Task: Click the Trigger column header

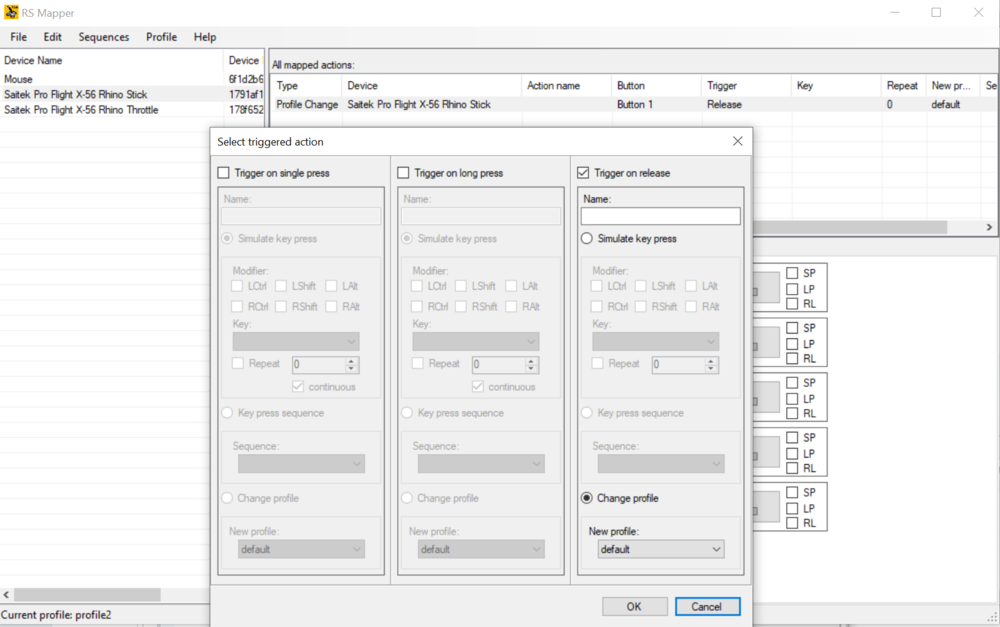Action: coord(746,85)
